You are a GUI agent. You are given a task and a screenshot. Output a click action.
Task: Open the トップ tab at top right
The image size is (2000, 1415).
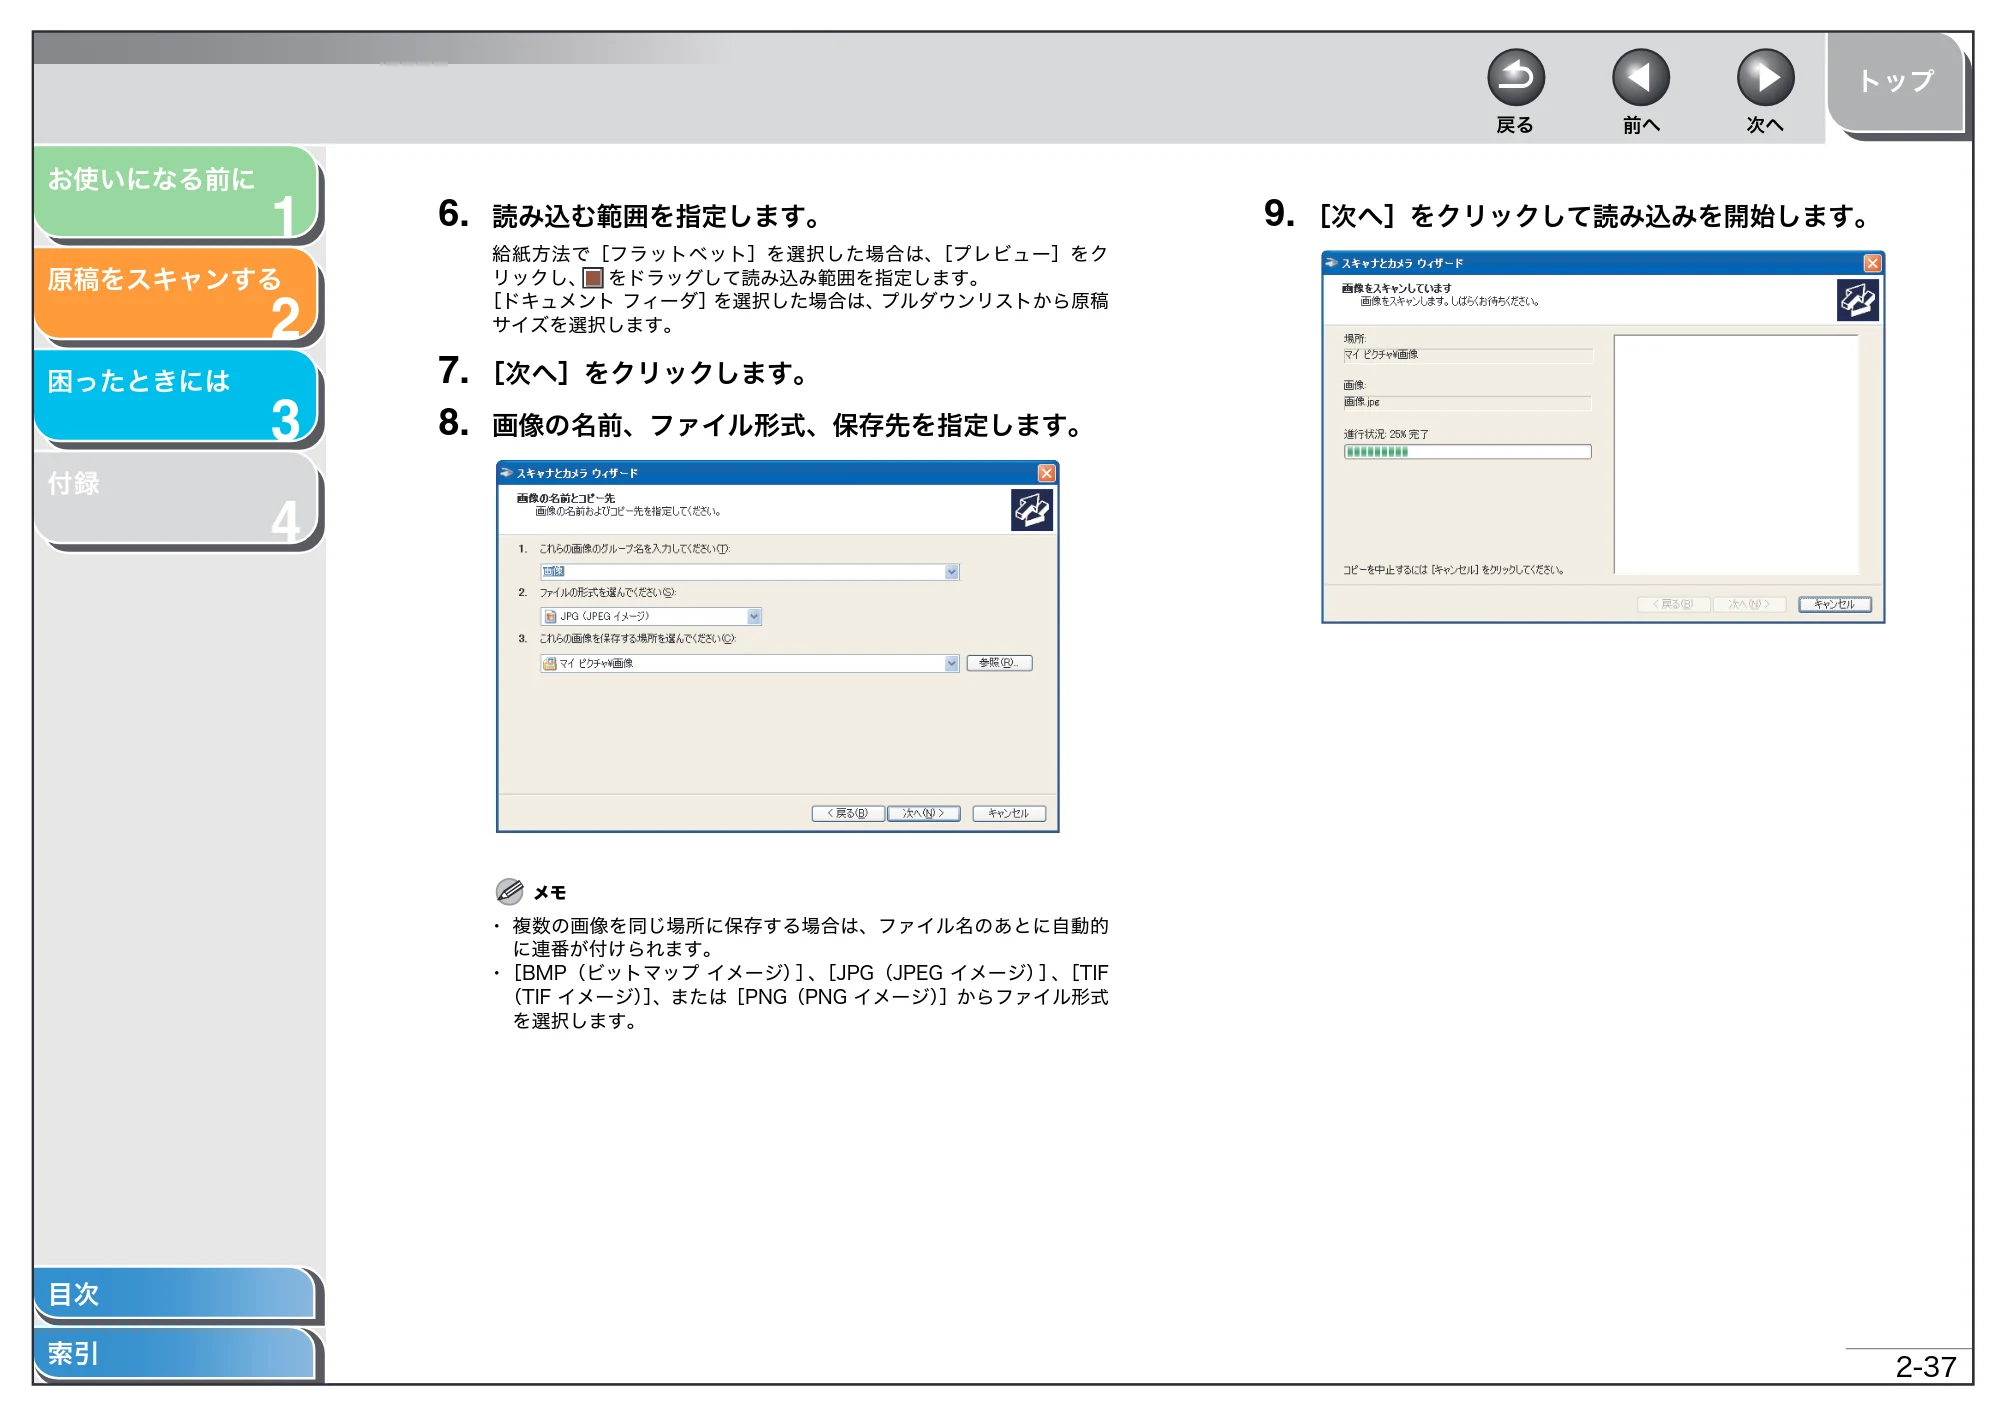1896,82
